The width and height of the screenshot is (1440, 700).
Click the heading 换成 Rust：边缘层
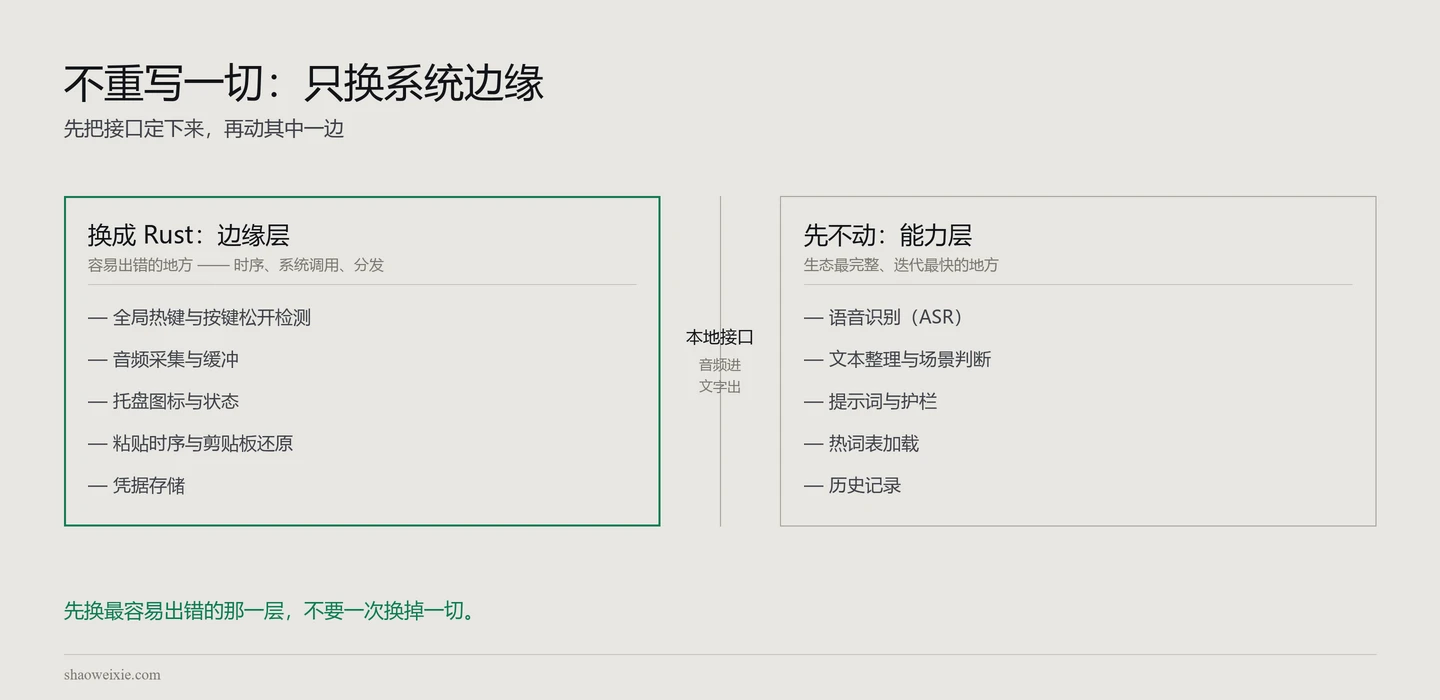pyautogui.click(x=189, y=235)
